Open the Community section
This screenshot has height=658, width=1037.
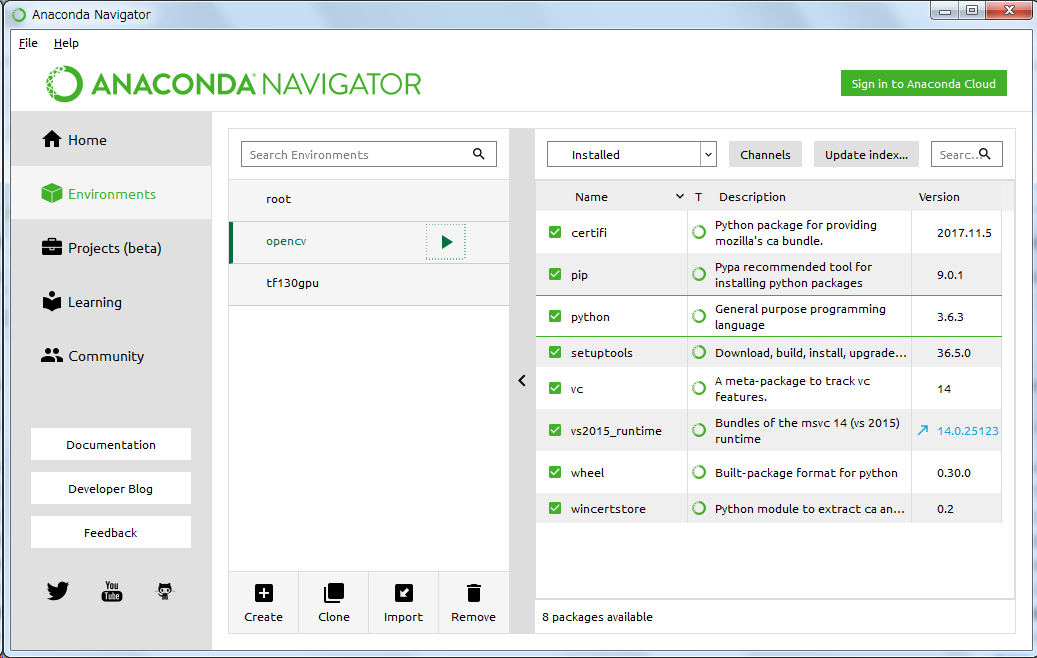point(111,356)
